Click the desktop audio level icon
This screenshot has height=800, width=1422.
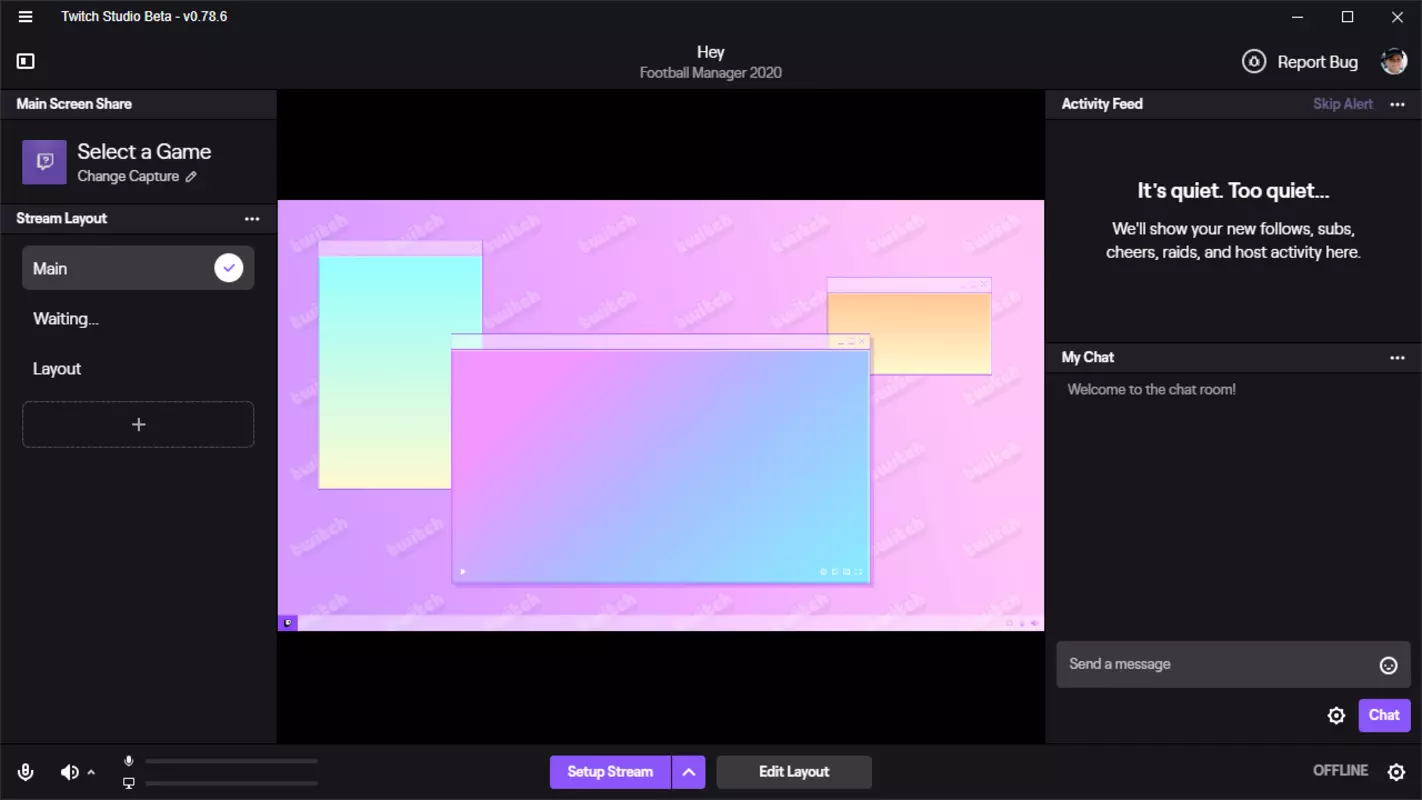(129, 783)
